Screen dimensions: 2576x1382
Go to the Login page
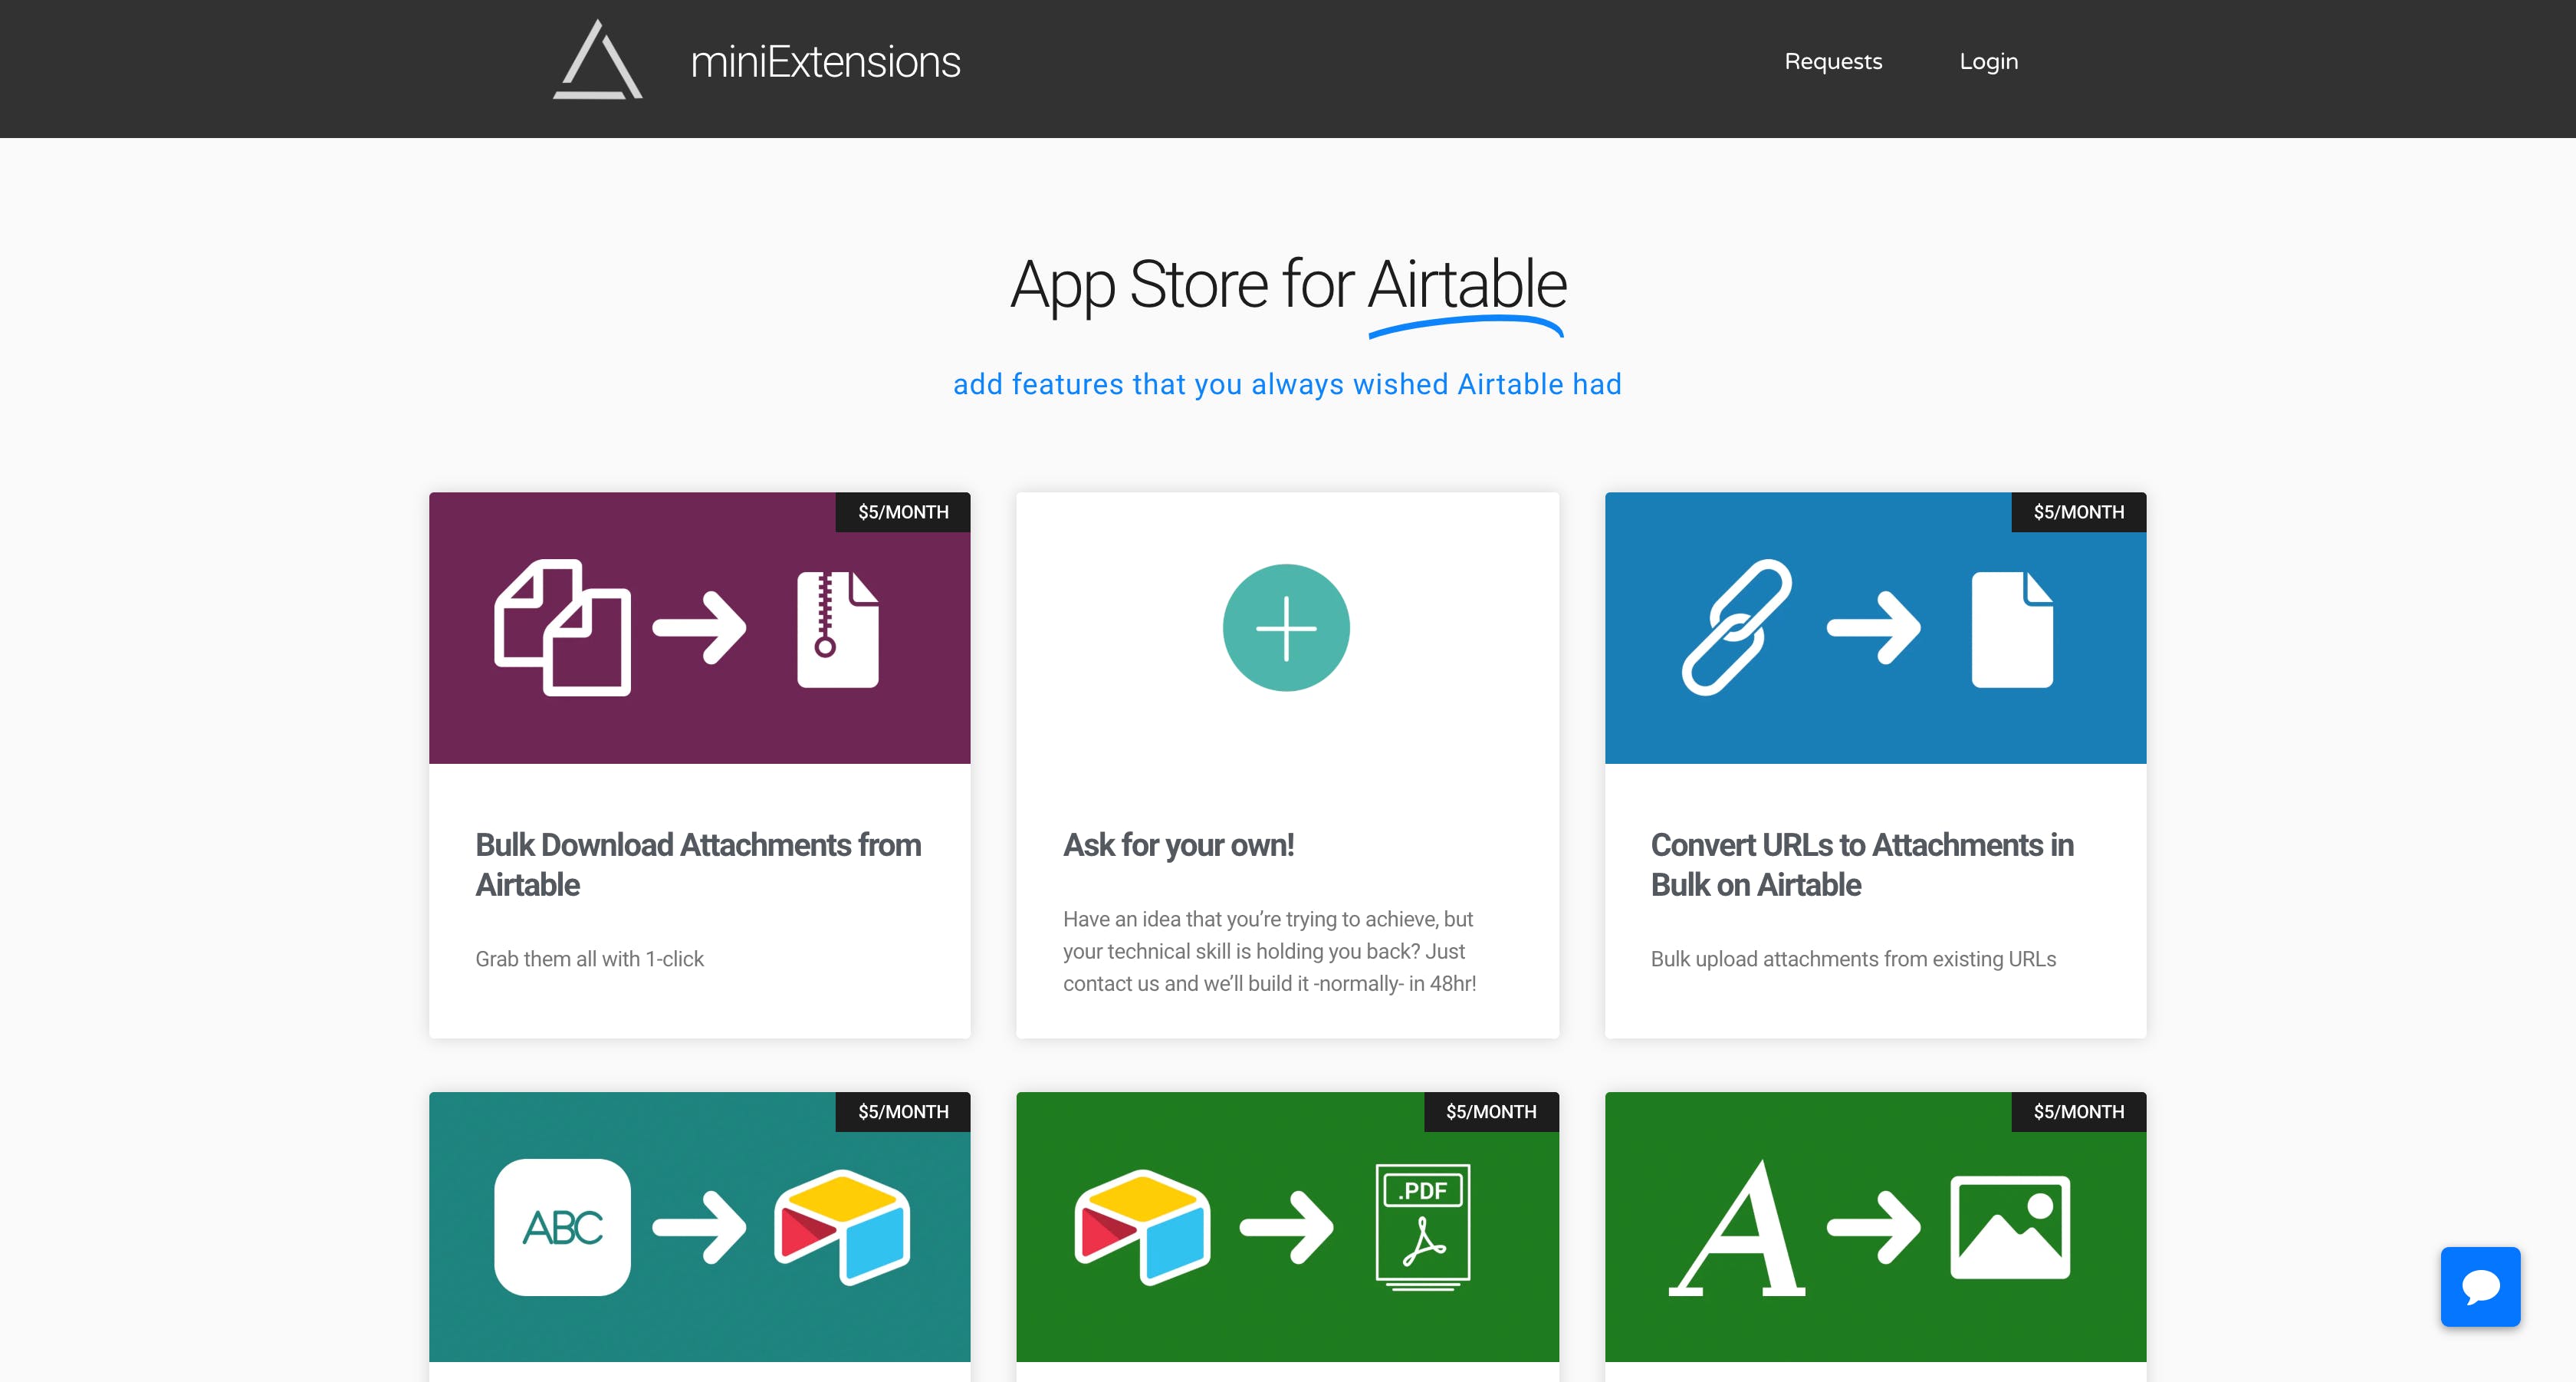coord(1988,62)
